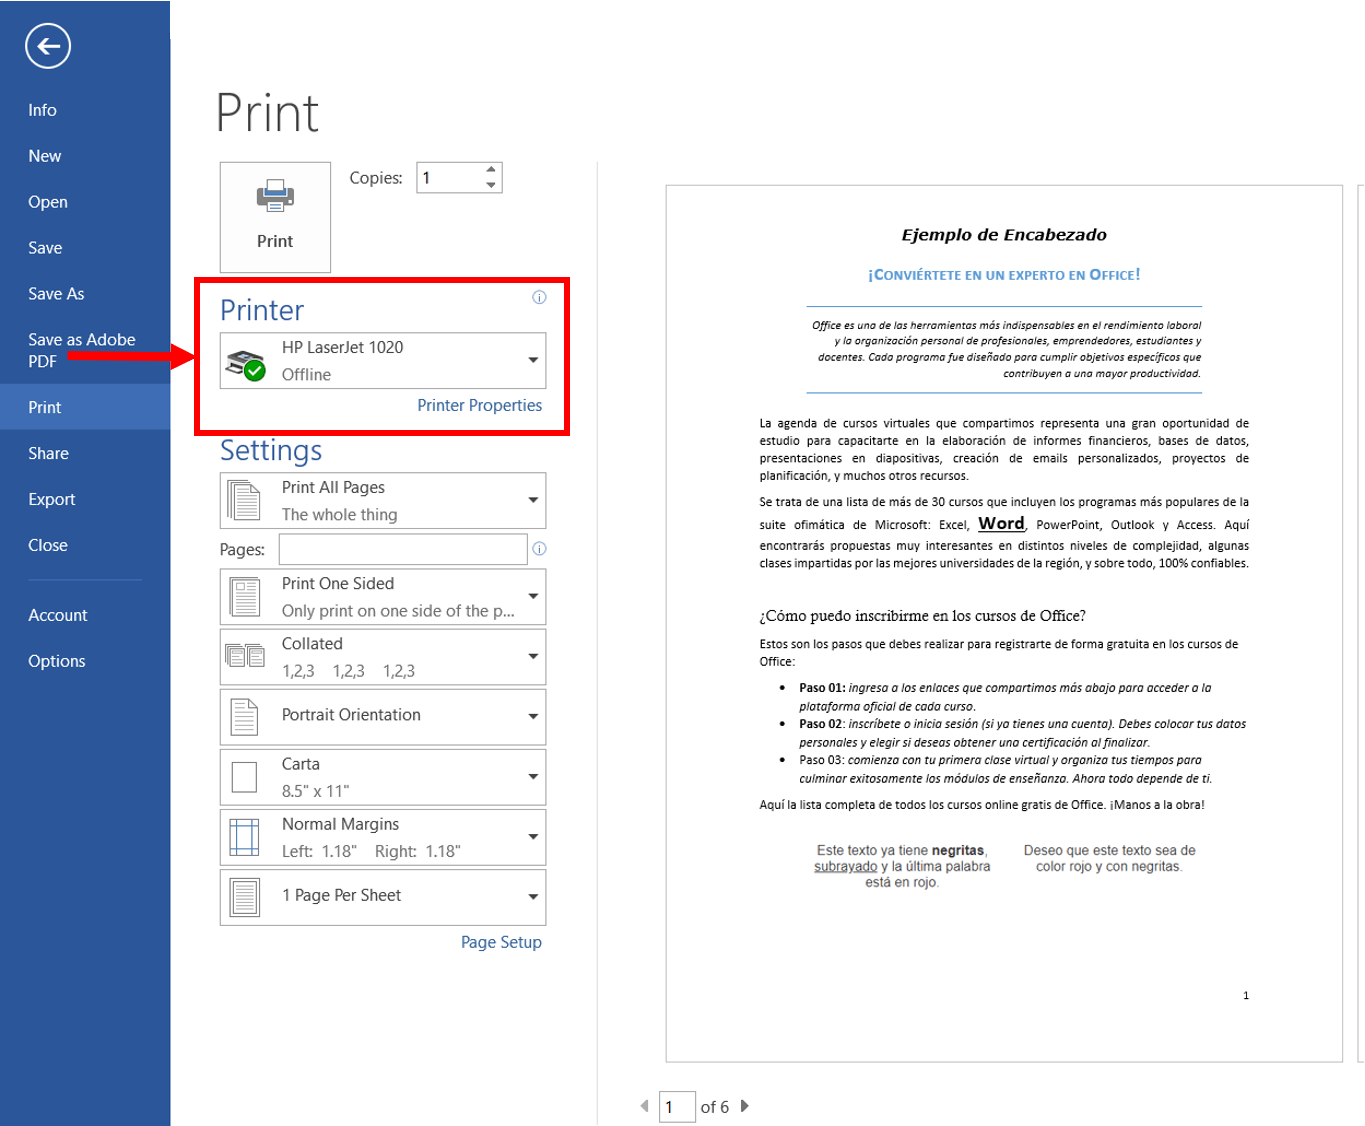Choose Close in the sidebar

[x=85, y=545]
